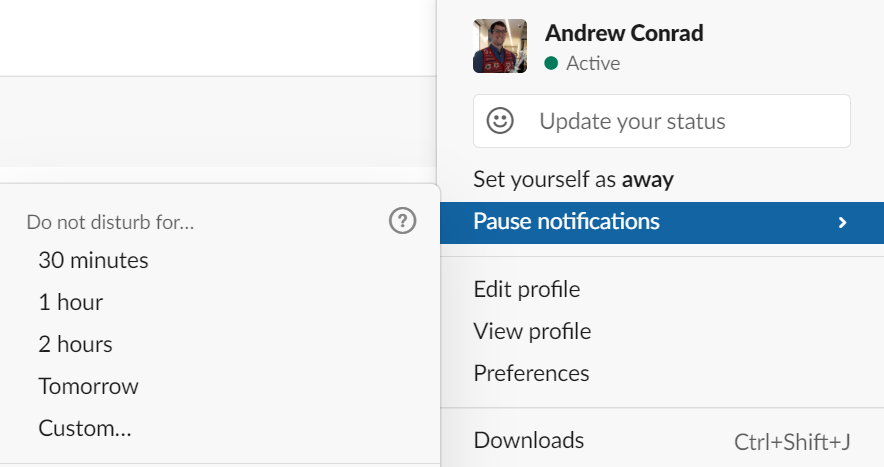Open the Downloads menu entry
This screenshot has height=467, width=884.
(528, 440)
